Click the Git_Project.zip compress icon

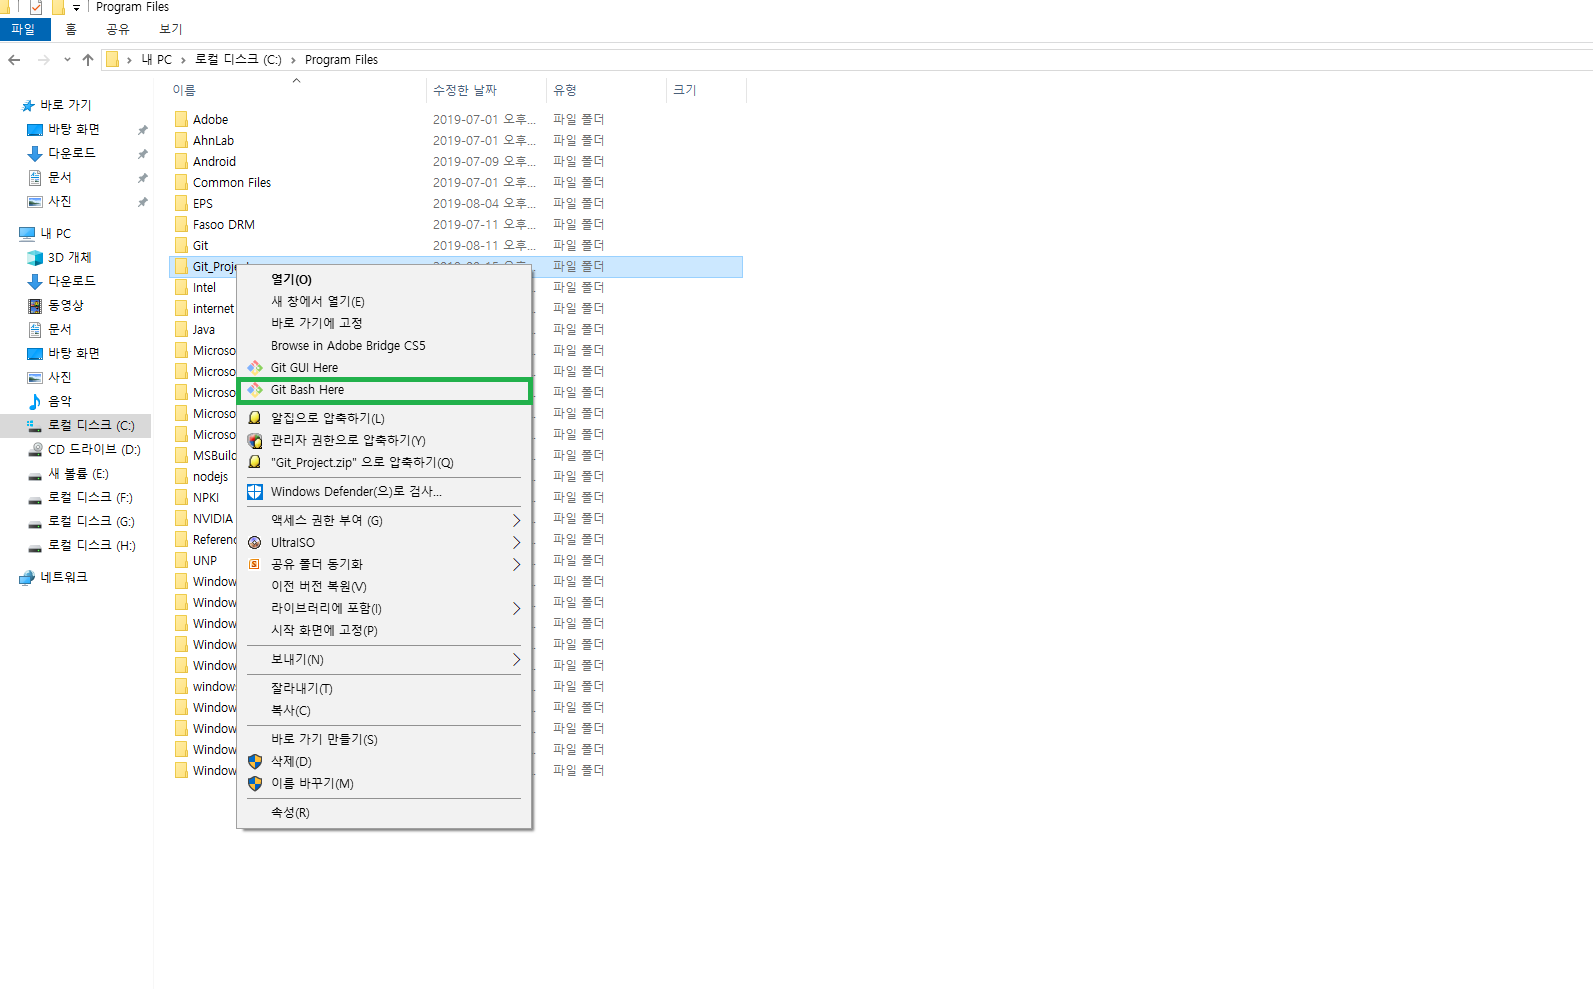click(x=255, y=462)
